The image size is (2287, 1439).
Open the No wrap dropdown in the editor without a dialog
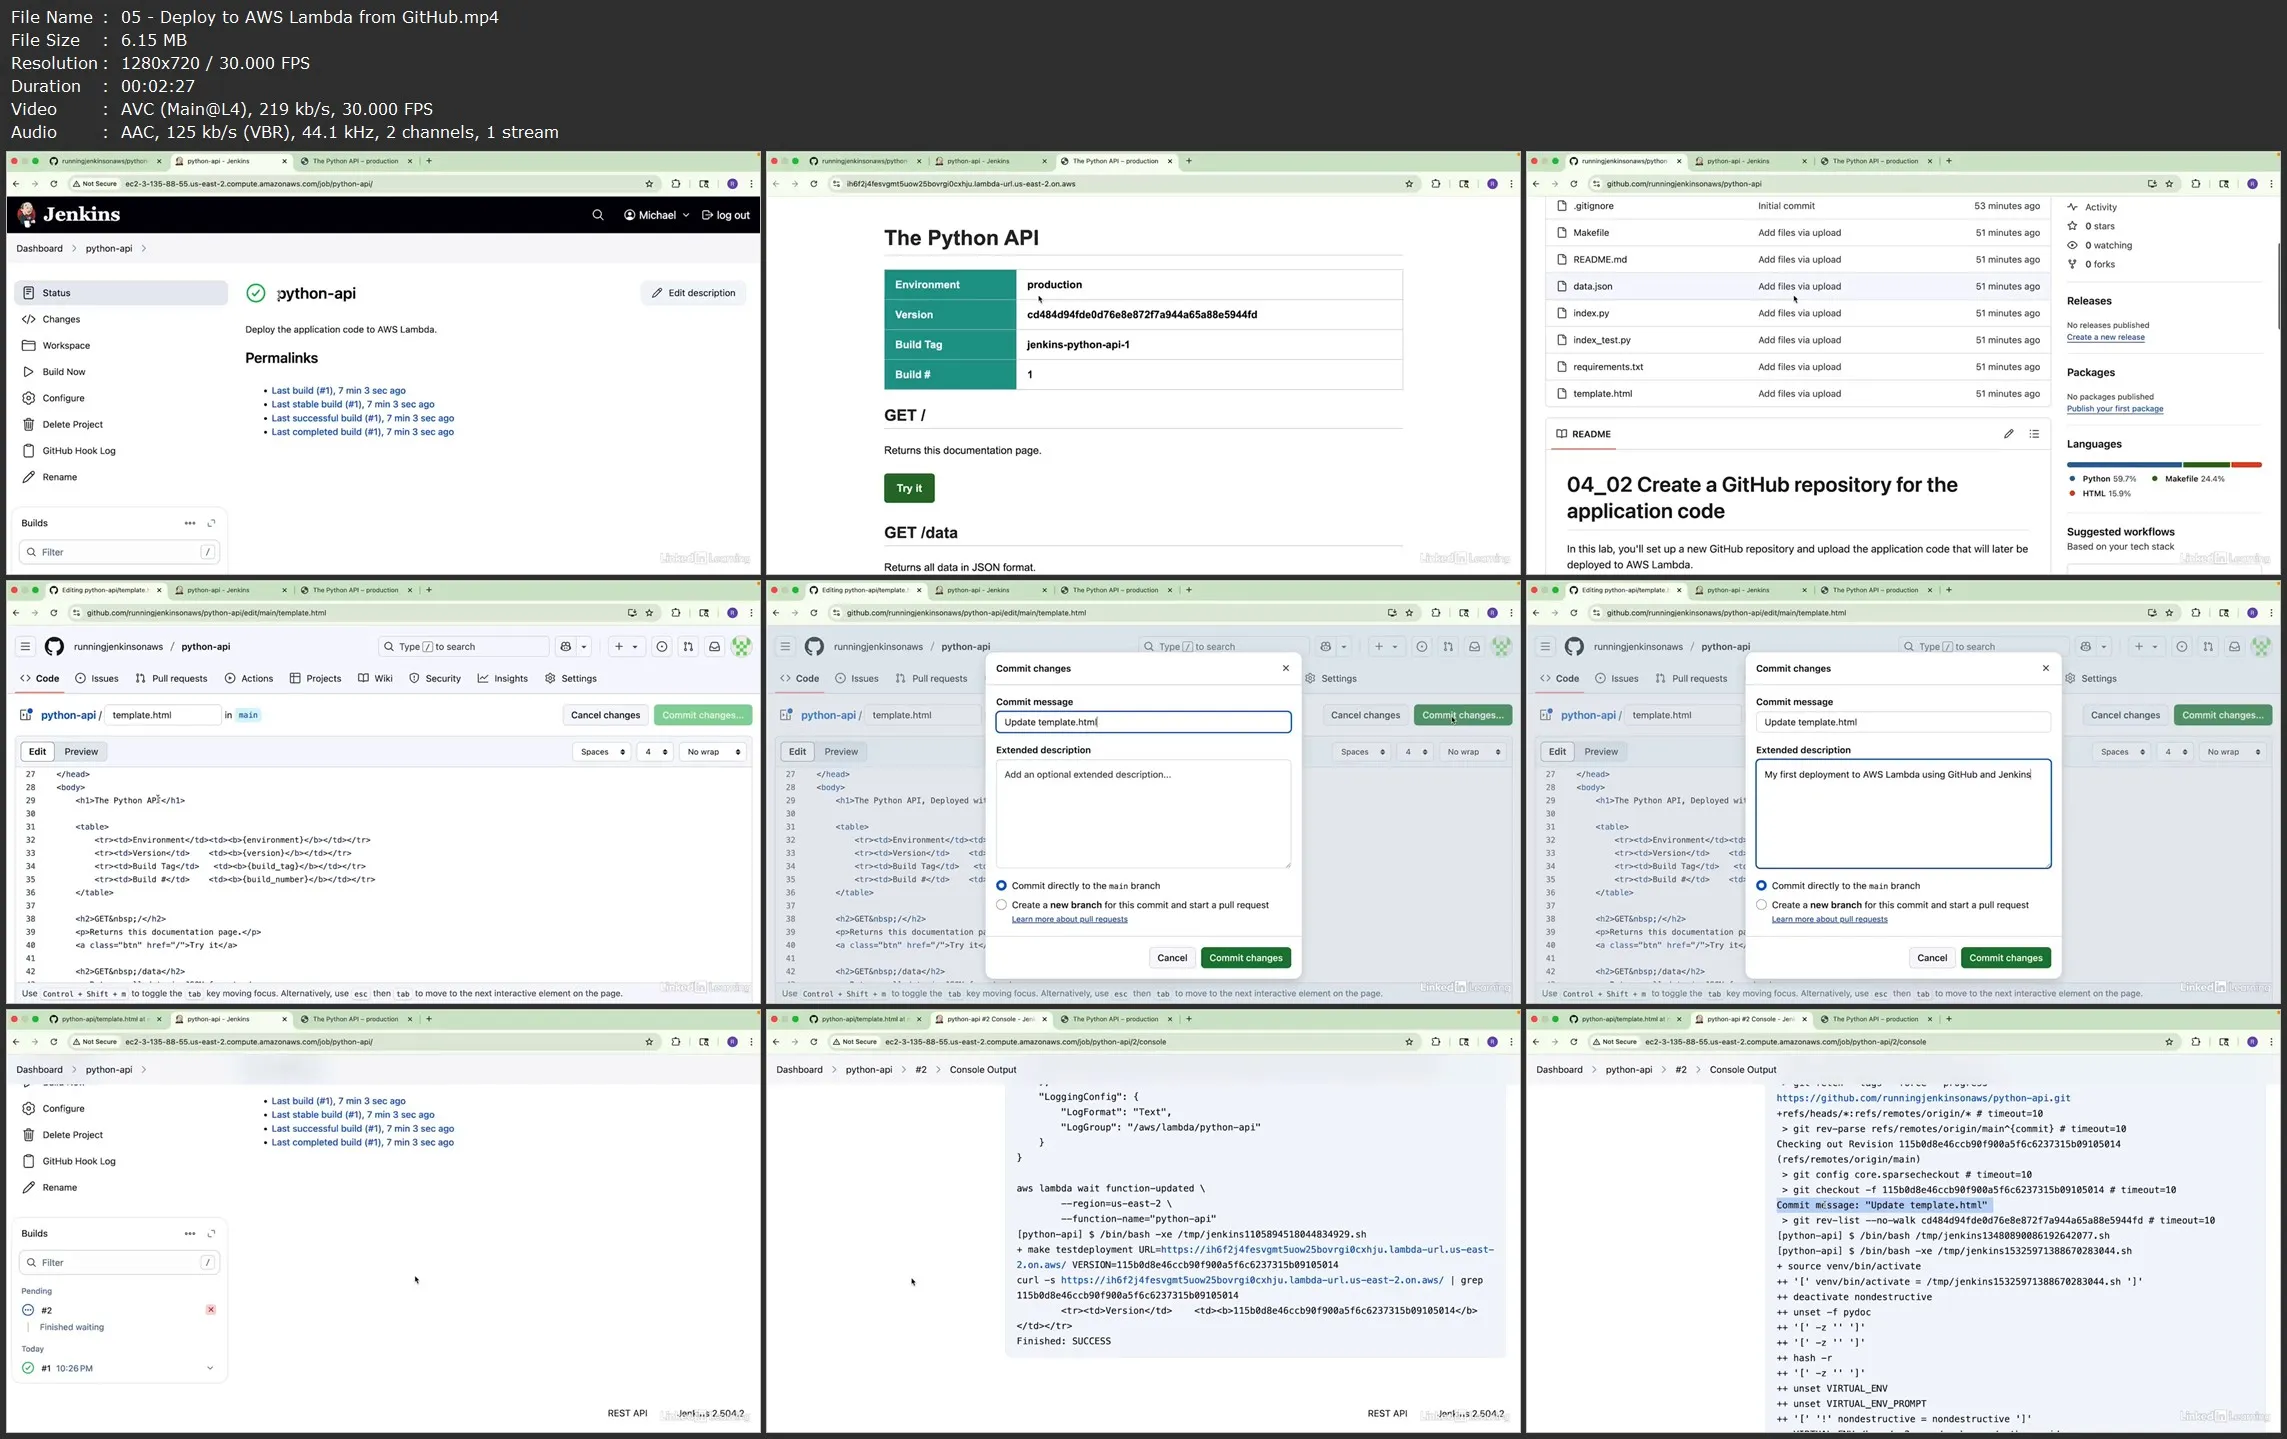pyautogui.click(x=713, y=752)
